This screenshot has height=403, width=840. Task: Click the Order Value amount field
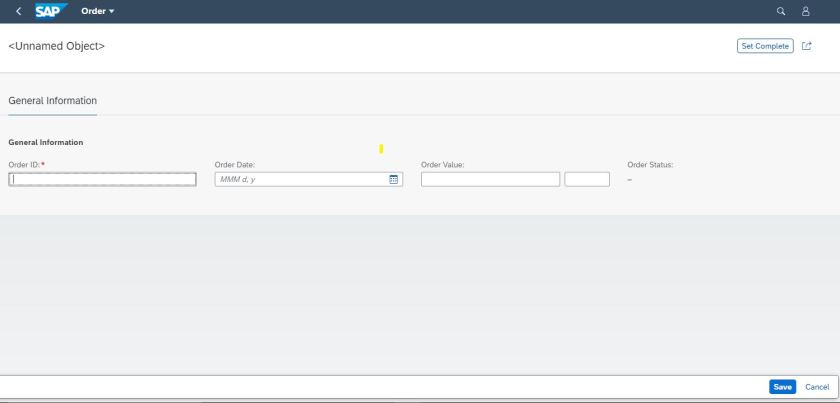point(490,180)
